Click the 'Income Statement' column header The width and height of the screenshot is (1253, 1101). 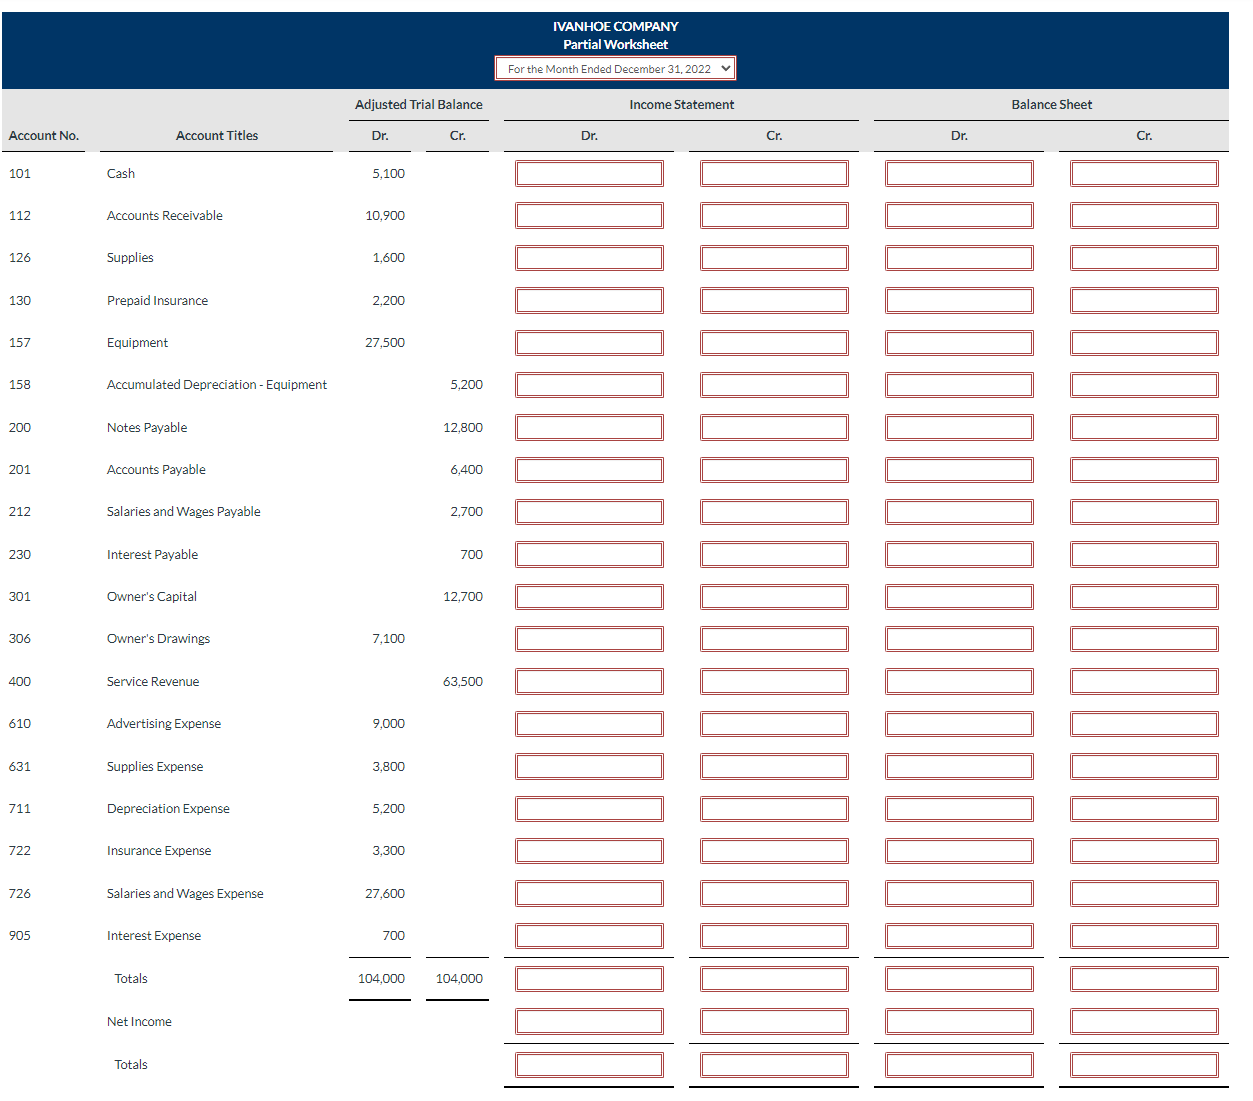(x=682, y=105)
